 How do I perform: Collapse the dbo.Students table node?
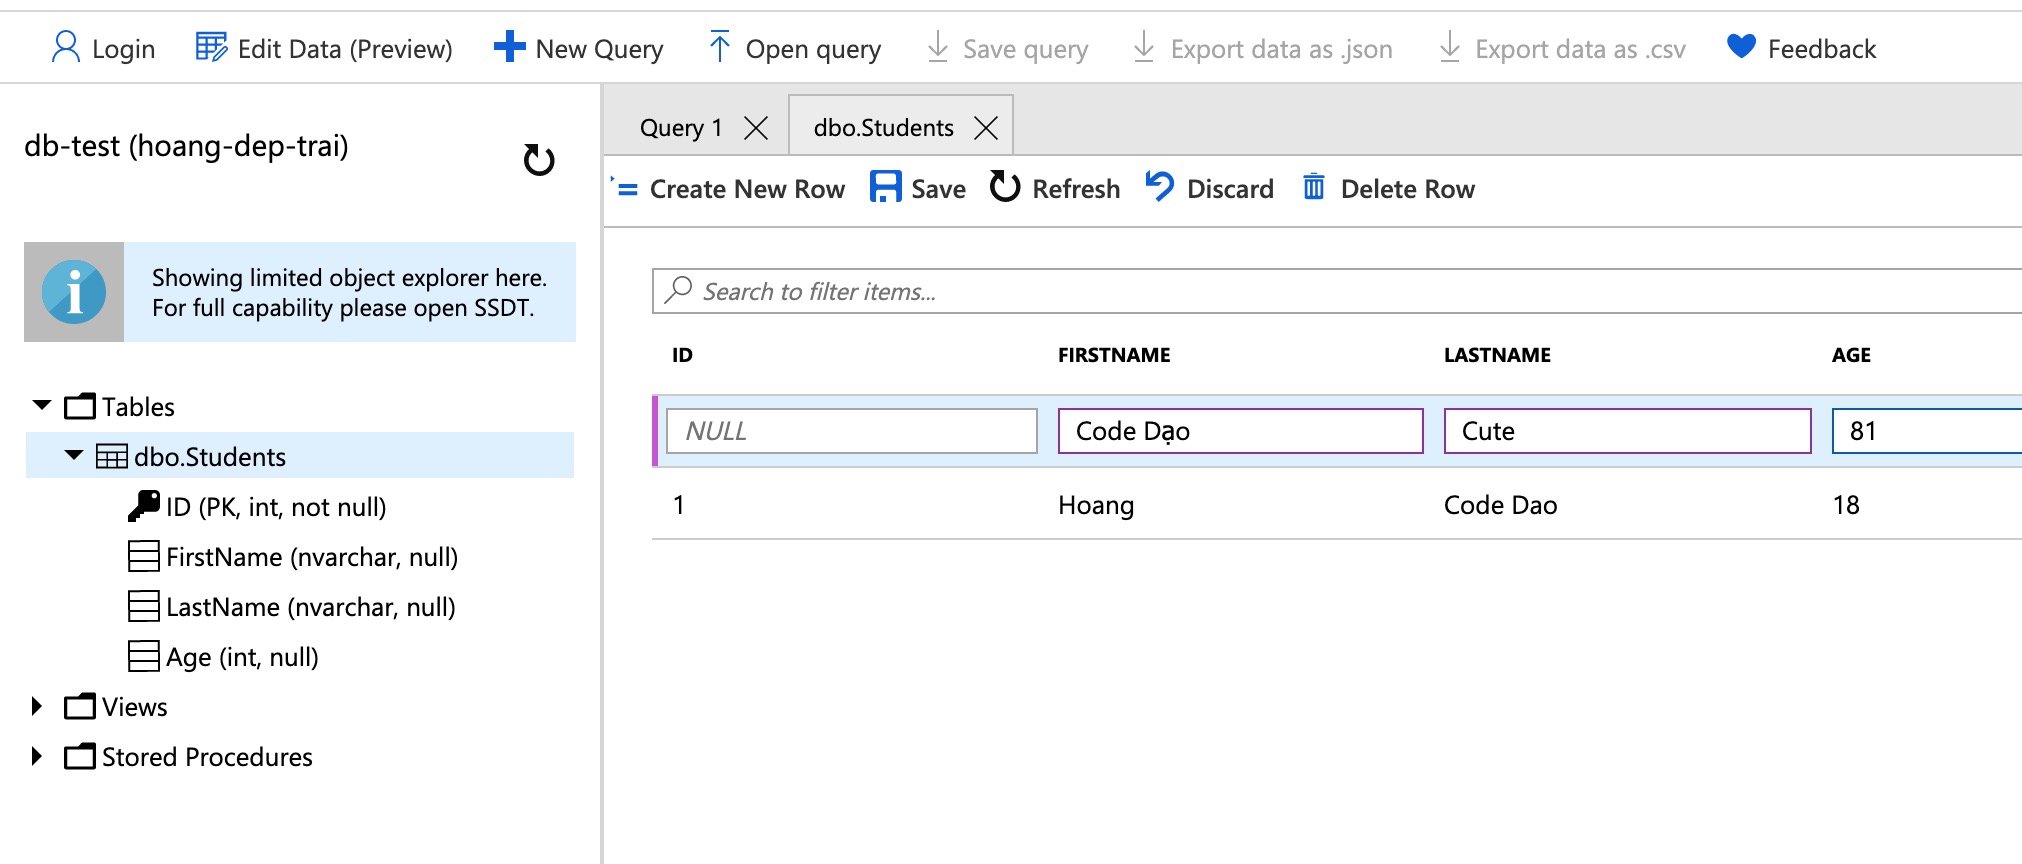coord(73,456)
